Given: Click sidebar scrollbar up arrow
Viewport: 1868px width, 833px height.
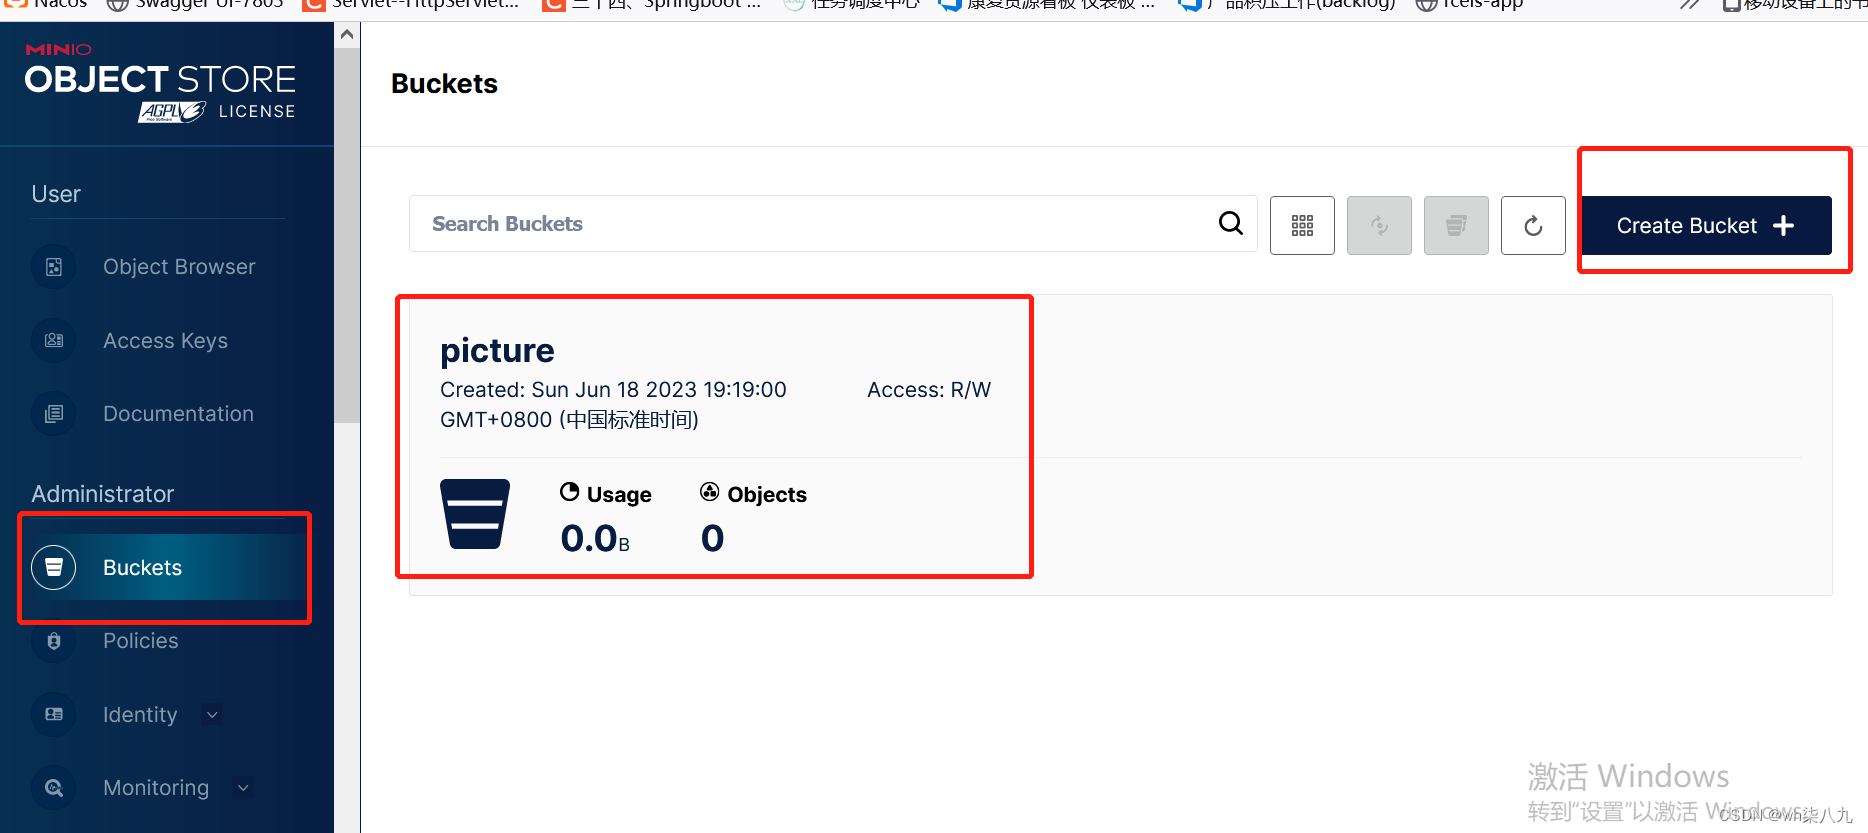Looking at the screenshot, I should pos(347,34).
